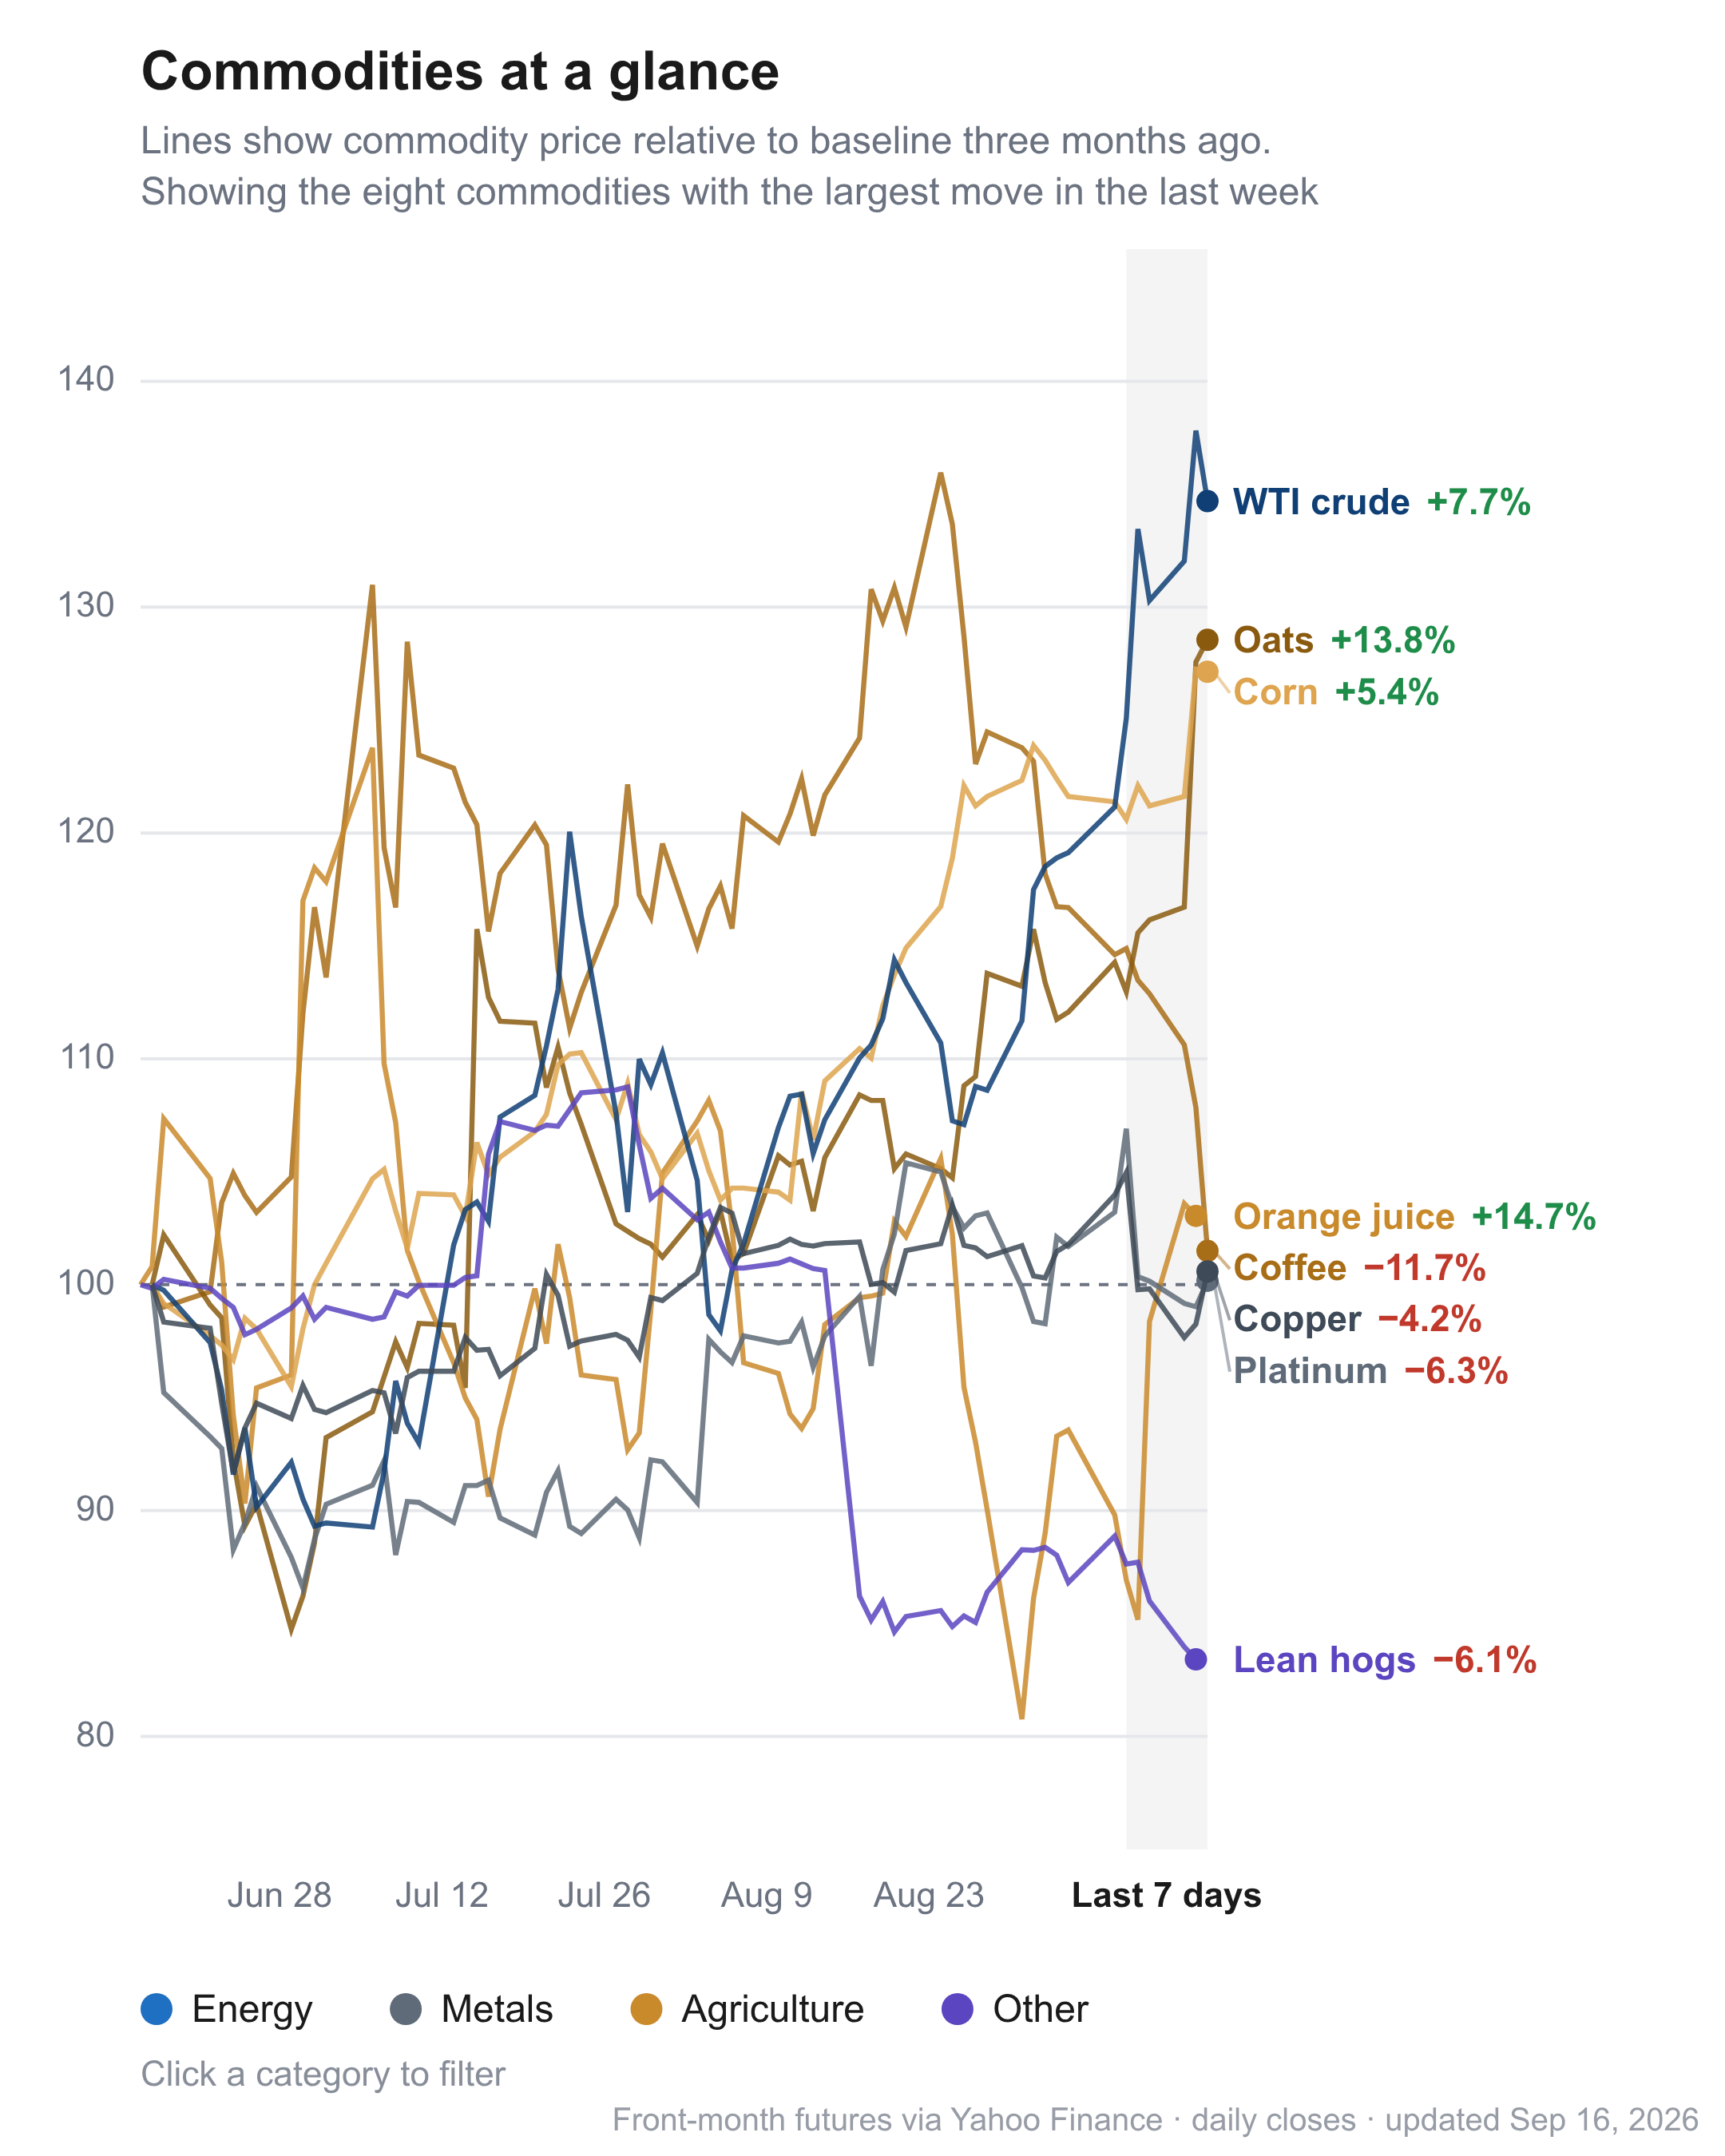1725x2156 pixels.
Task: Click the Aug 23 date axis label
Action: 929,1895
